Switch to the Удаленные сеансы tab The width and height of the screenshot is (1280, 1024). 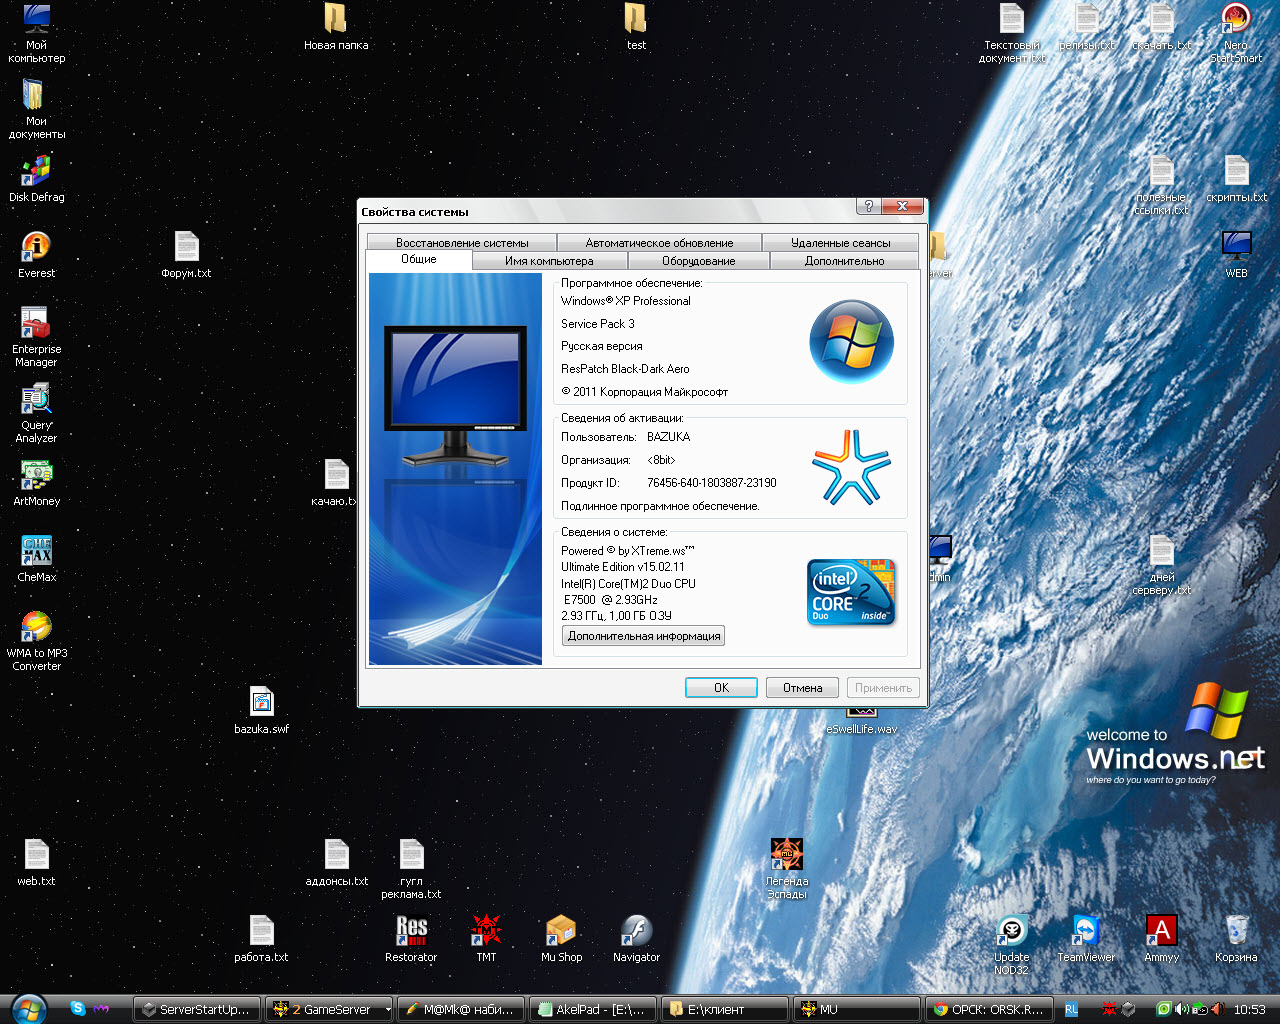point(840,243)
